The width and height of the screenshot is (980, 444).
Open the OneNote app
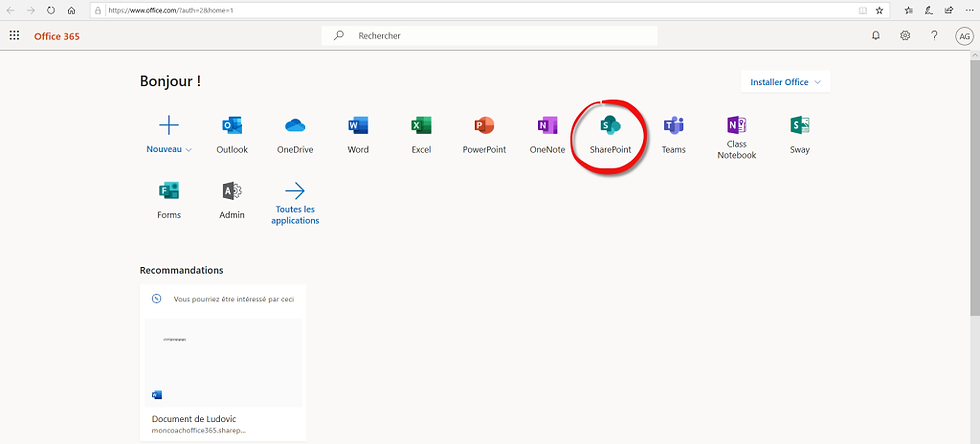coord(547,134)
